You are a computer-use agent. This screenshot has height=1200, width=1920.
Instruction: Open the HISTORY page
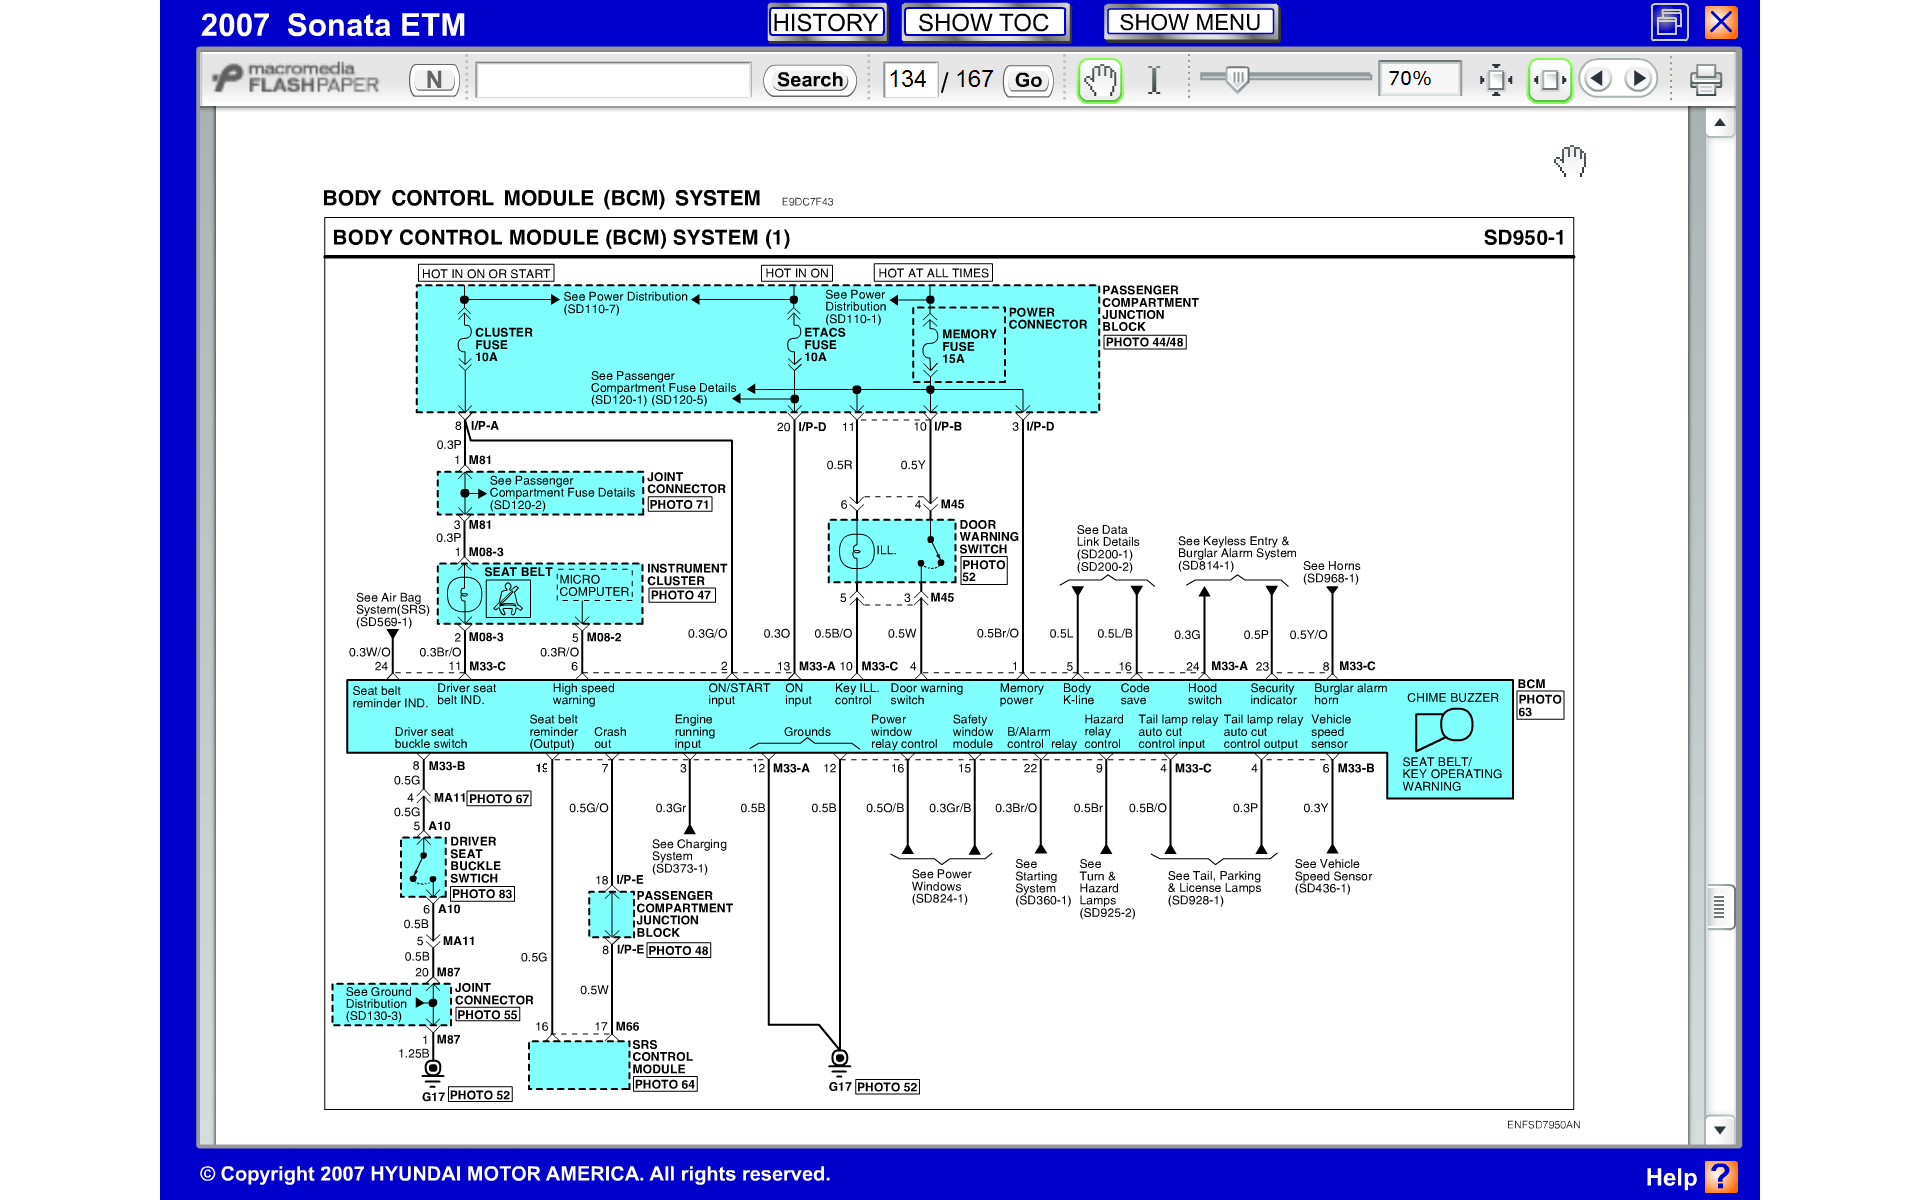tap(826, 22)
